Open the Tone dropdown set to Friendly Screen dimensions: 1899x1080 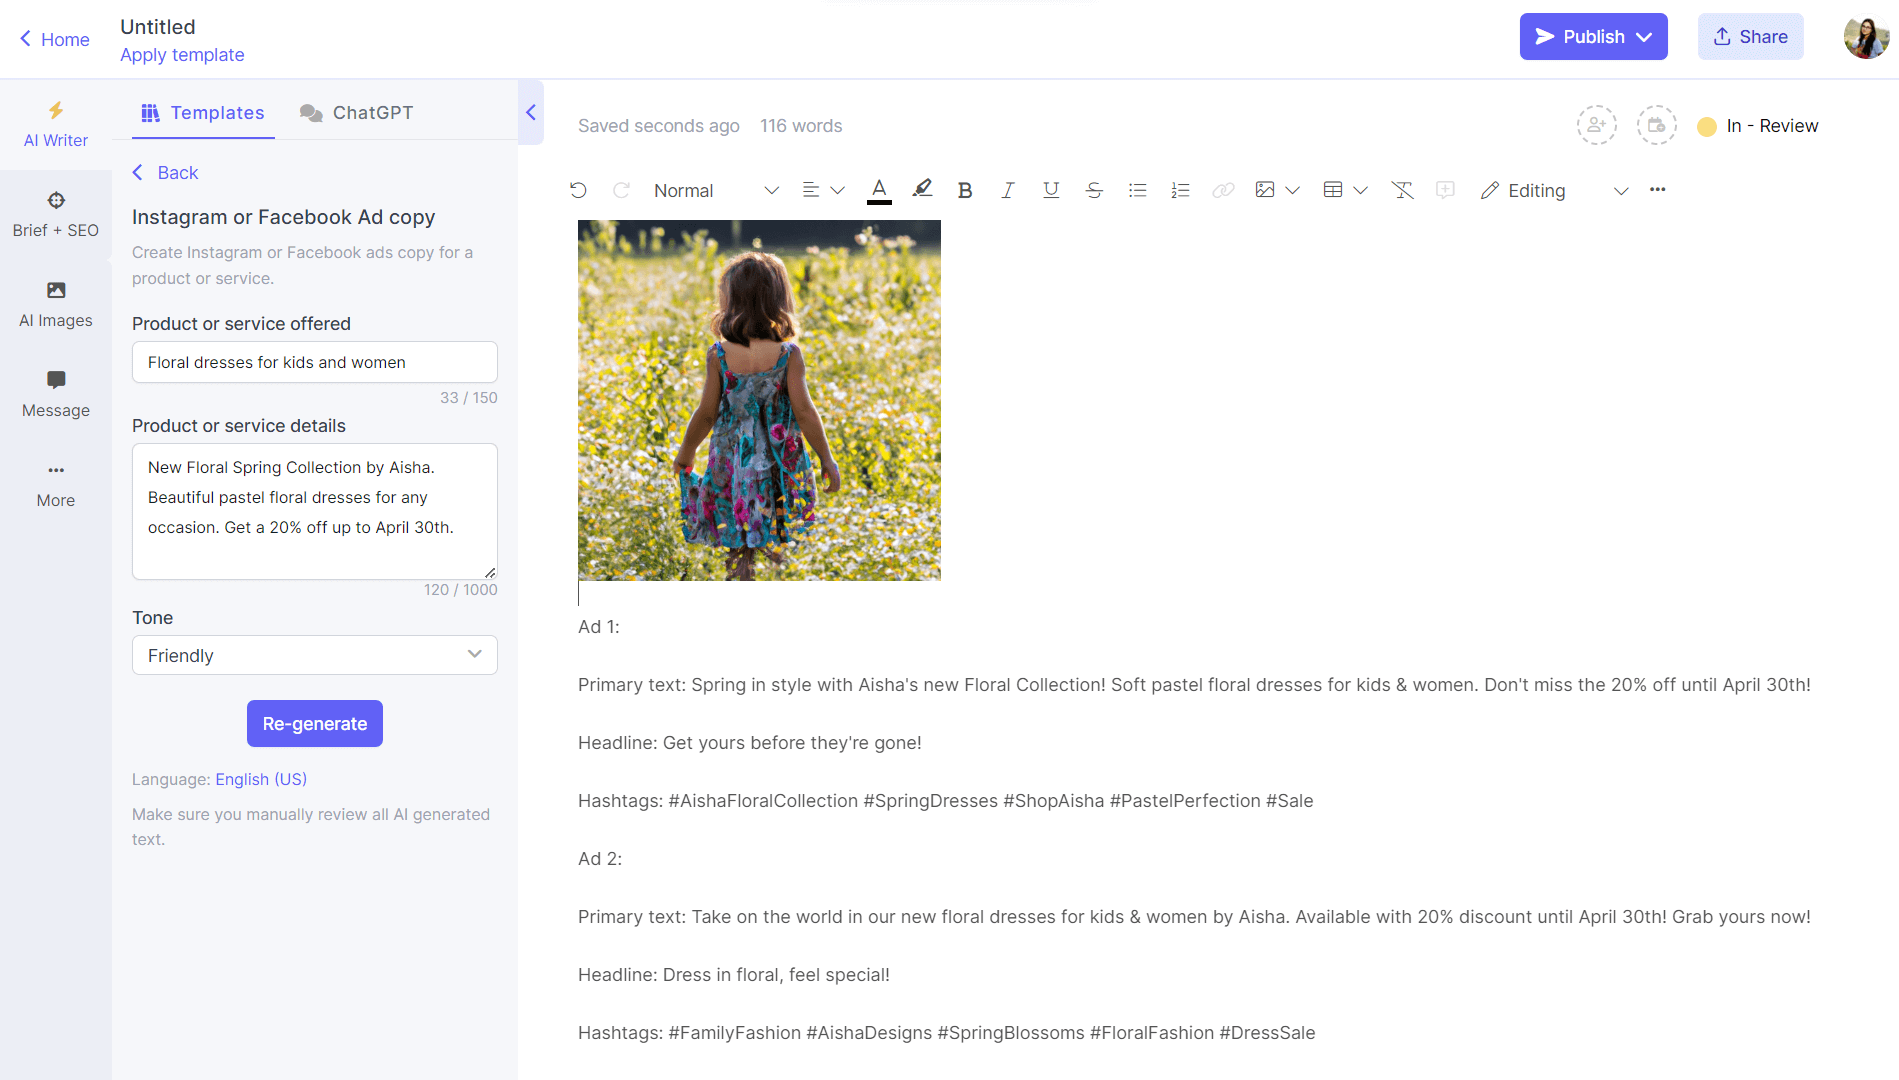coord(315,655)
